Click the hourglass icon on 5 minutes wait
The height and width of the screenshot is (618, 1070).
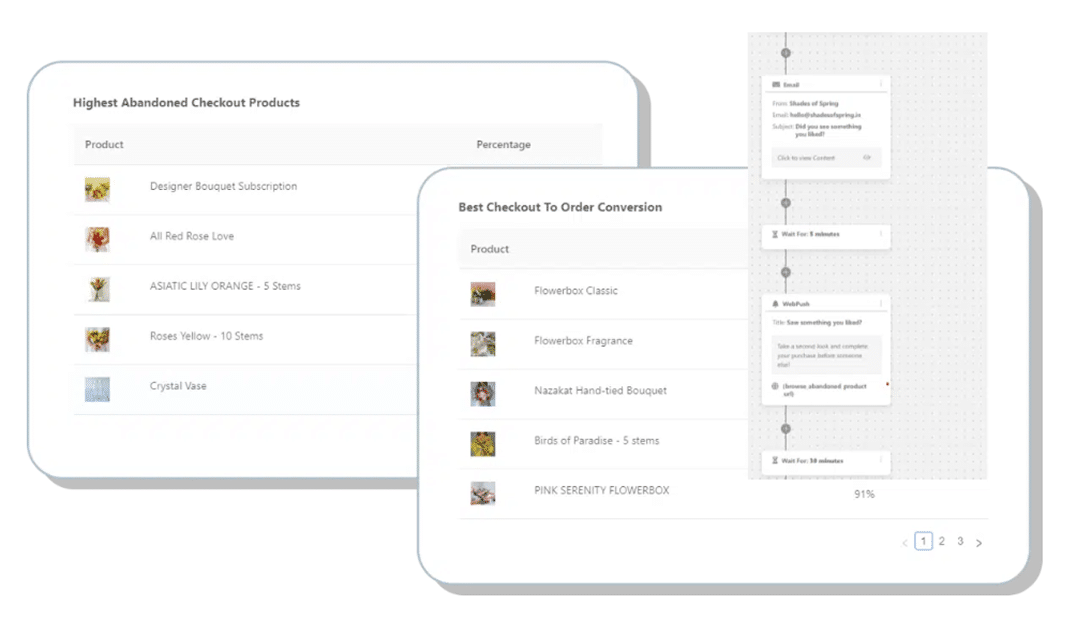(775, 234)
